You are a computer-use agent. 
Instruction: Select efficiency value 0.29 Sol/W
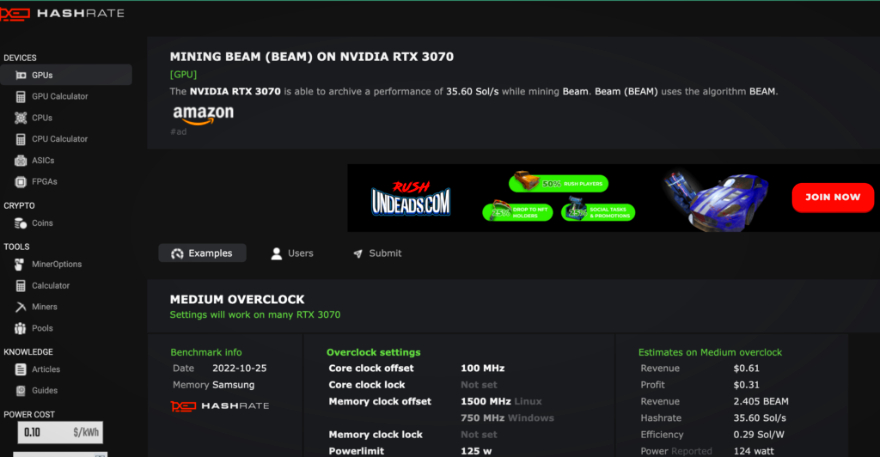759,435
